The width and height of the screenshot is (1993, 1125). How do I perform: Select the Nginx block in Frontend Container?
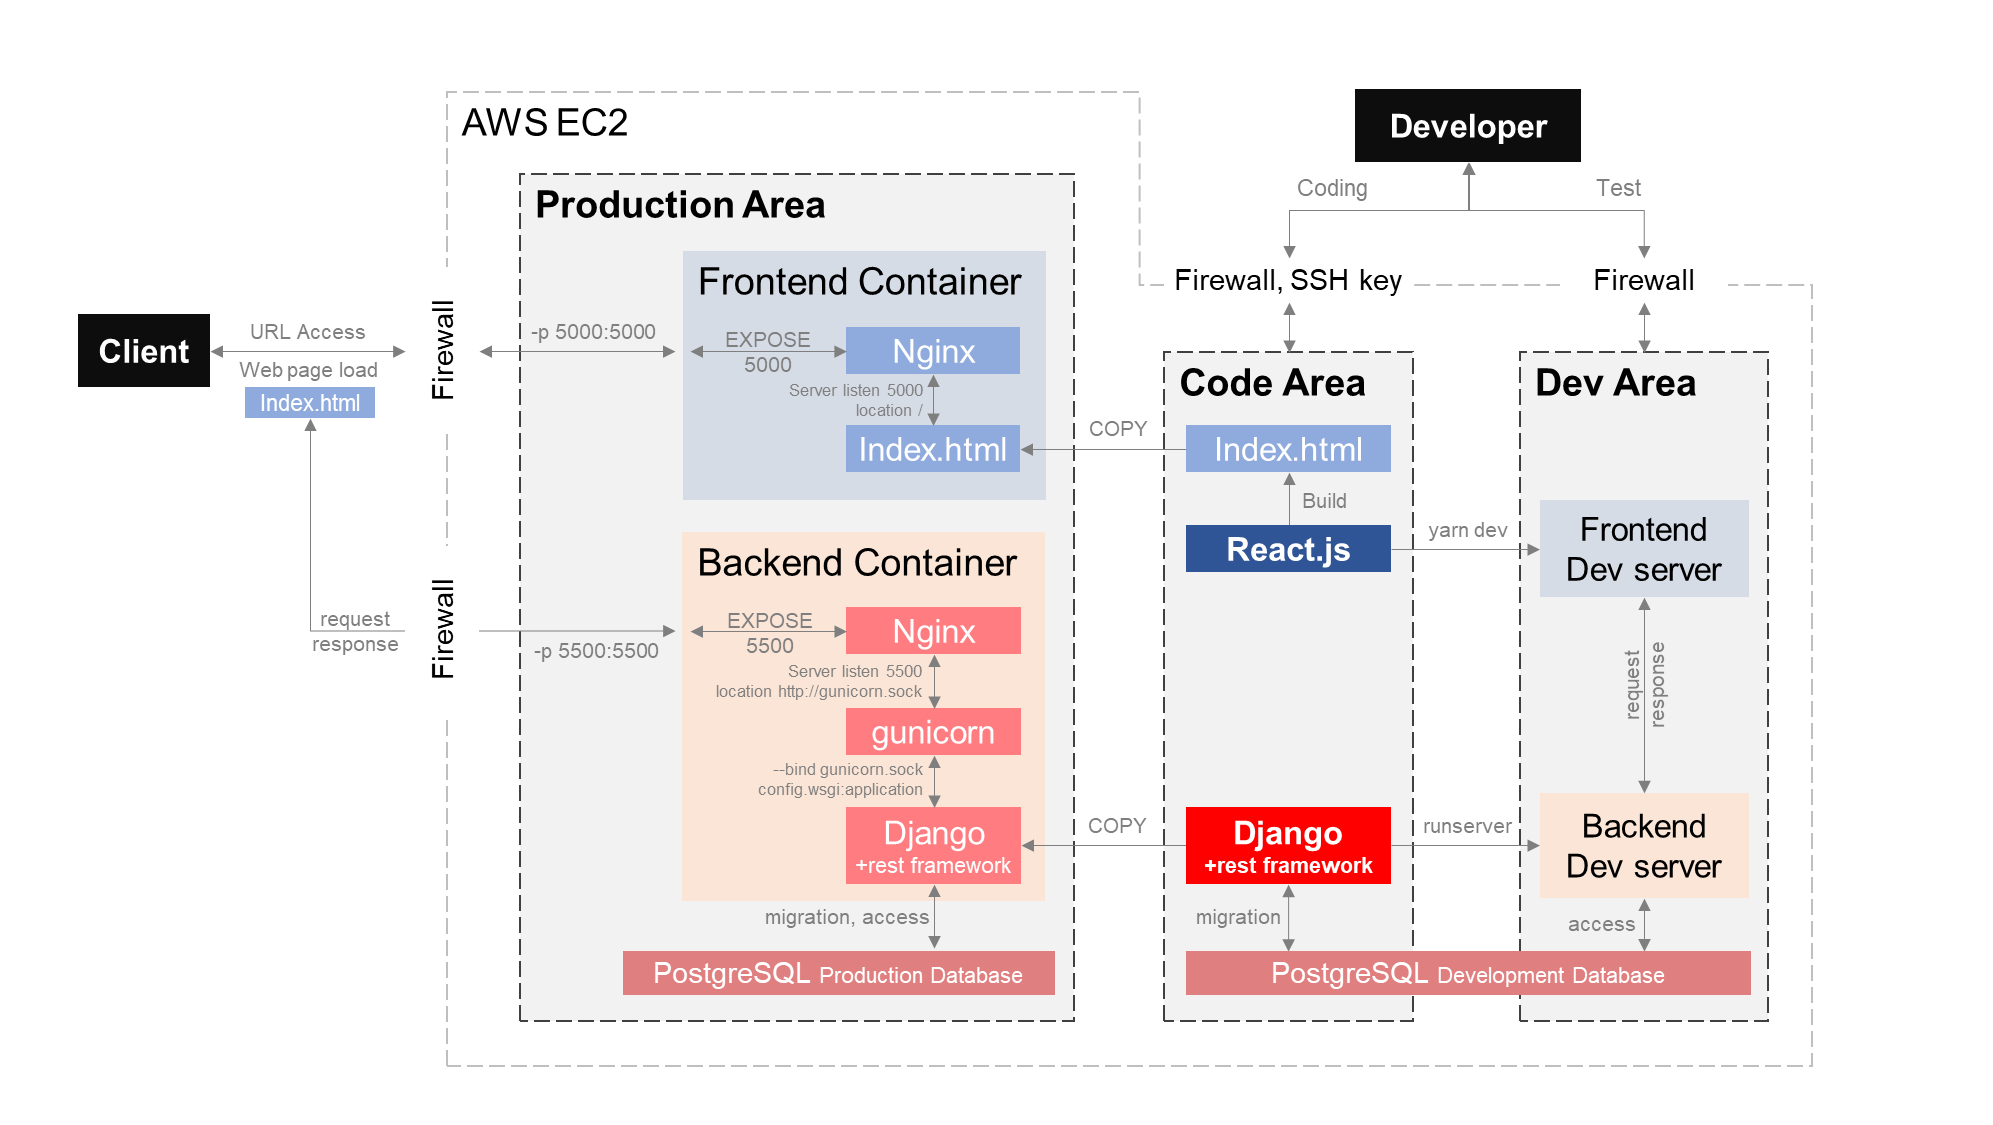pyautogui.click(x=932, y=351)
